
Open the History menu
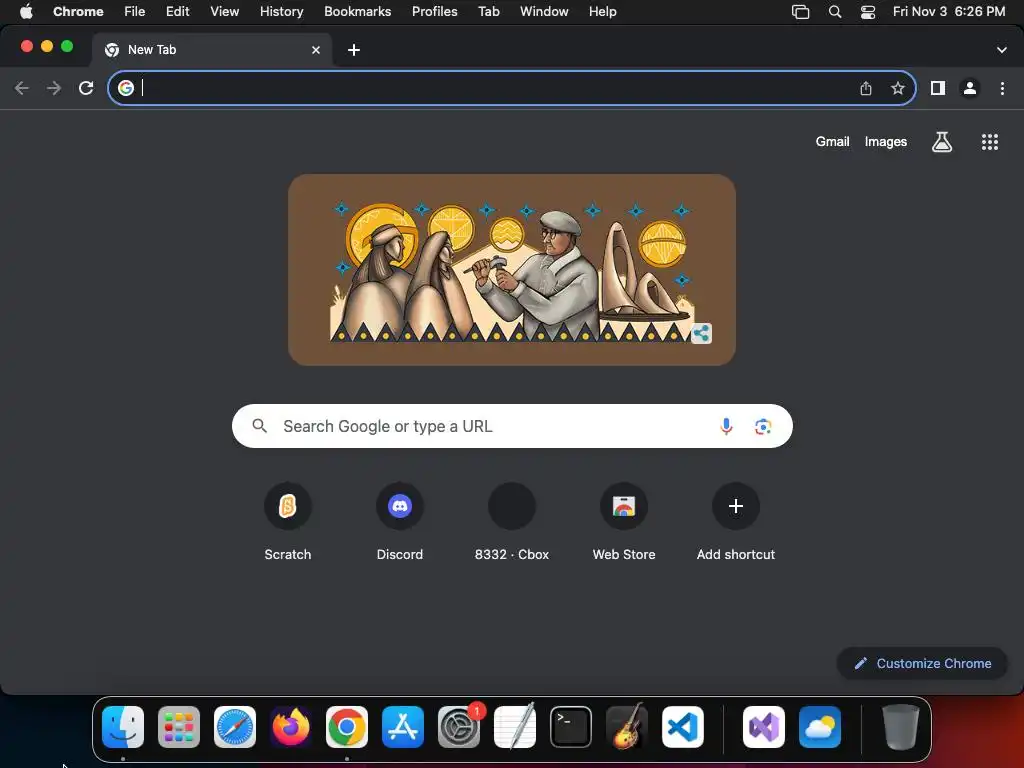pos(281,12)
